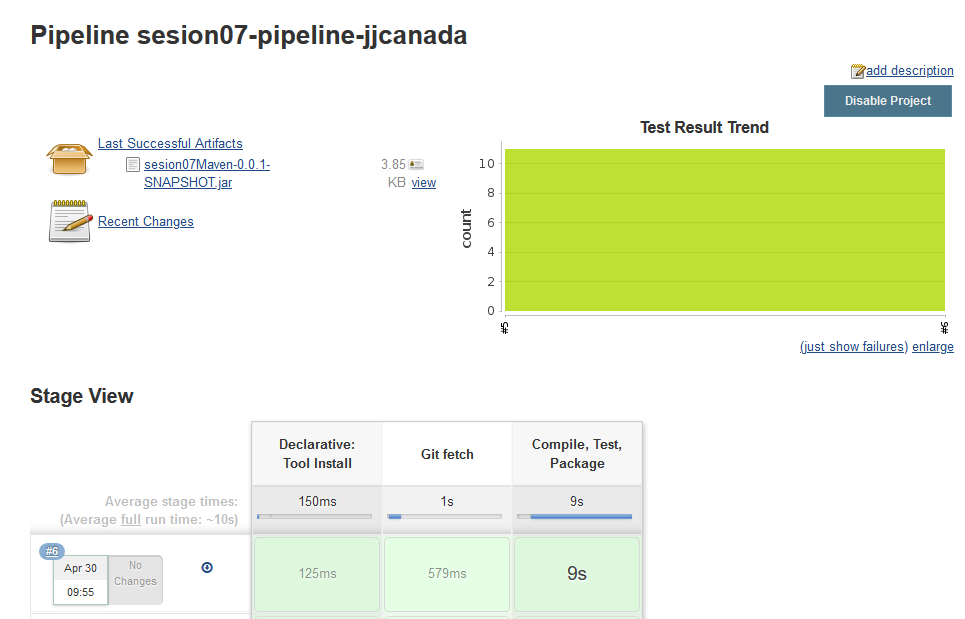Image resolution: width=965 pixels, height=619 pixels.
Task: Open the 579ms Git fetch stage cell
Action: click(447, 573)
